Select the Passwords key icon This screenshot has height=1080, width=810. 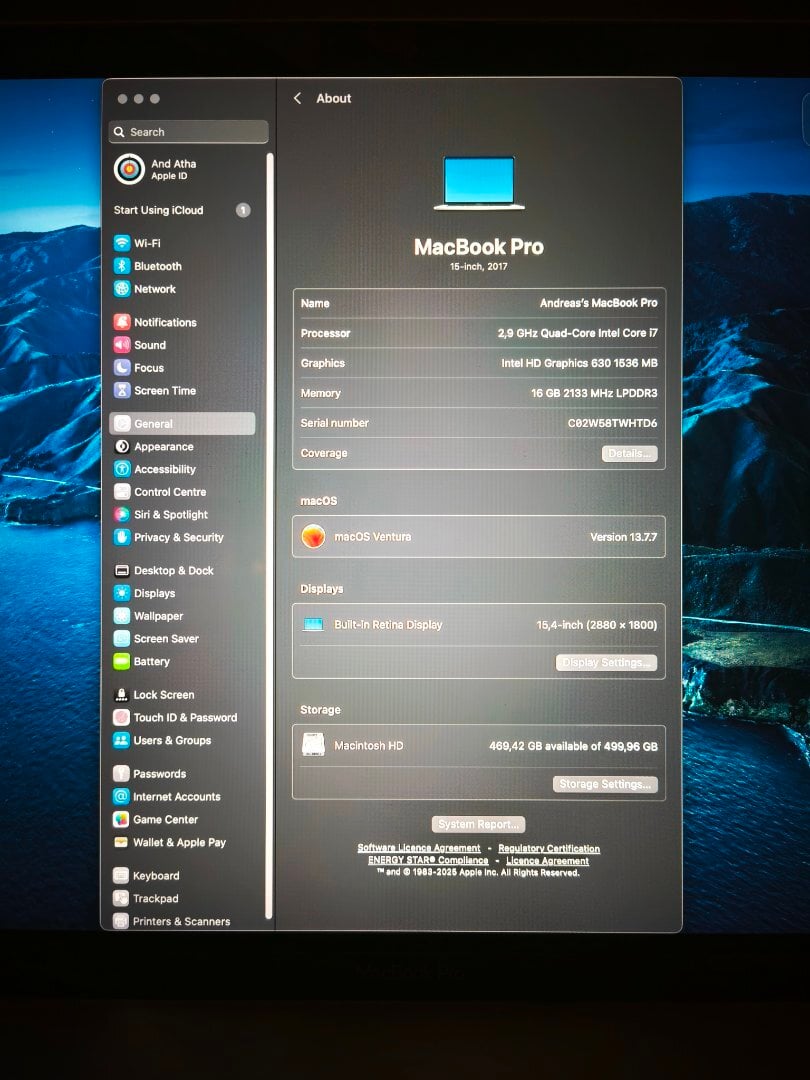point(121,773)
